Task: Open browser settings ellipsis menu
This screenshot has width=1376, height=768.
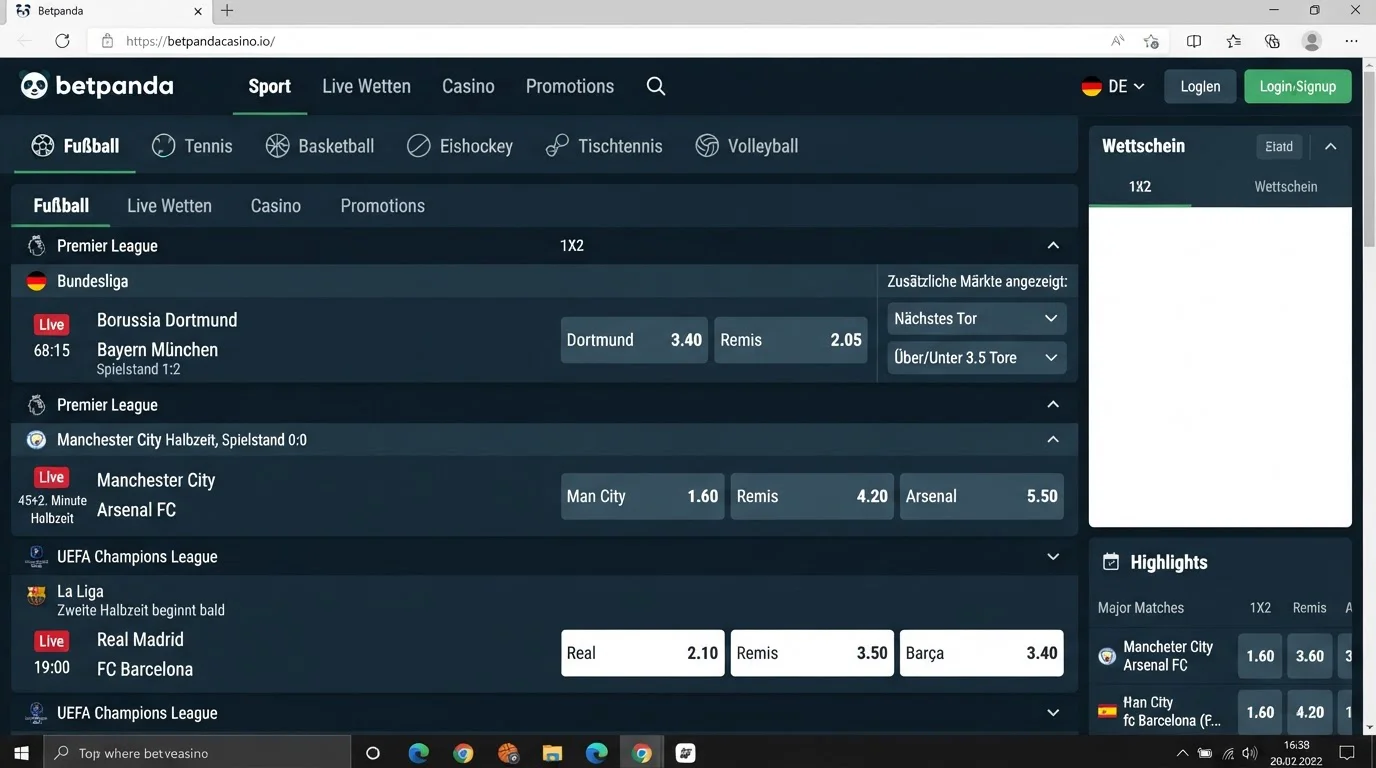Action: [x=1352, y=41]
